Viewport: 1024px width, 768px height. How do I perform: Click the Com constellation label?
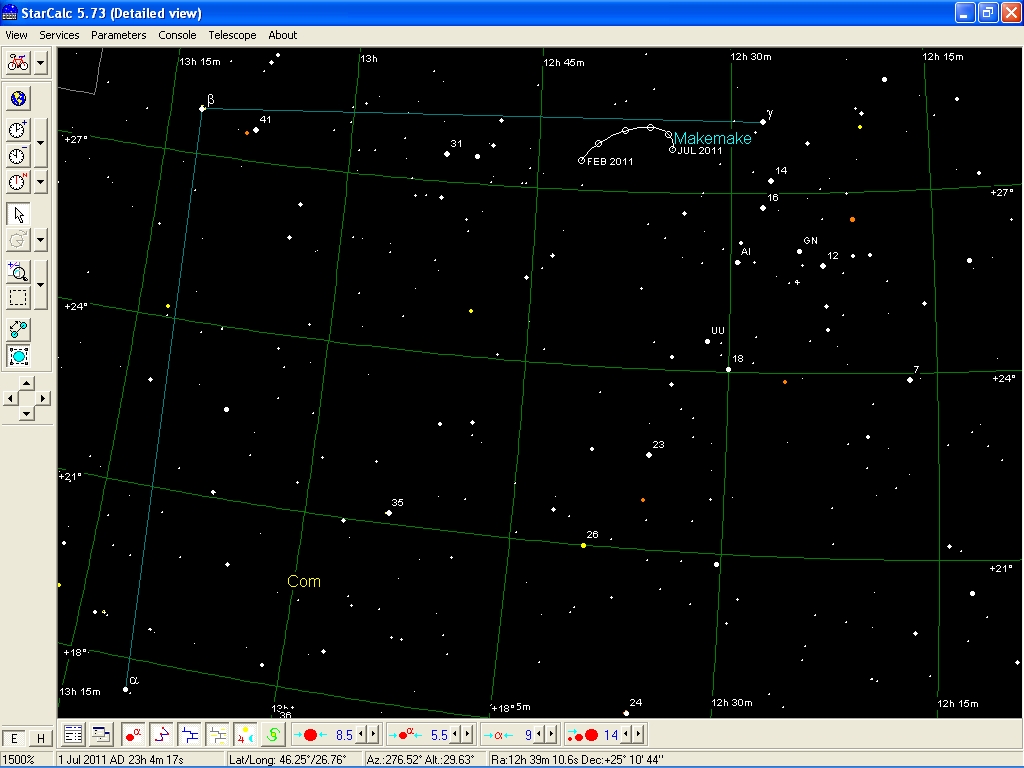pyautogui.click(x=304, y=581)
